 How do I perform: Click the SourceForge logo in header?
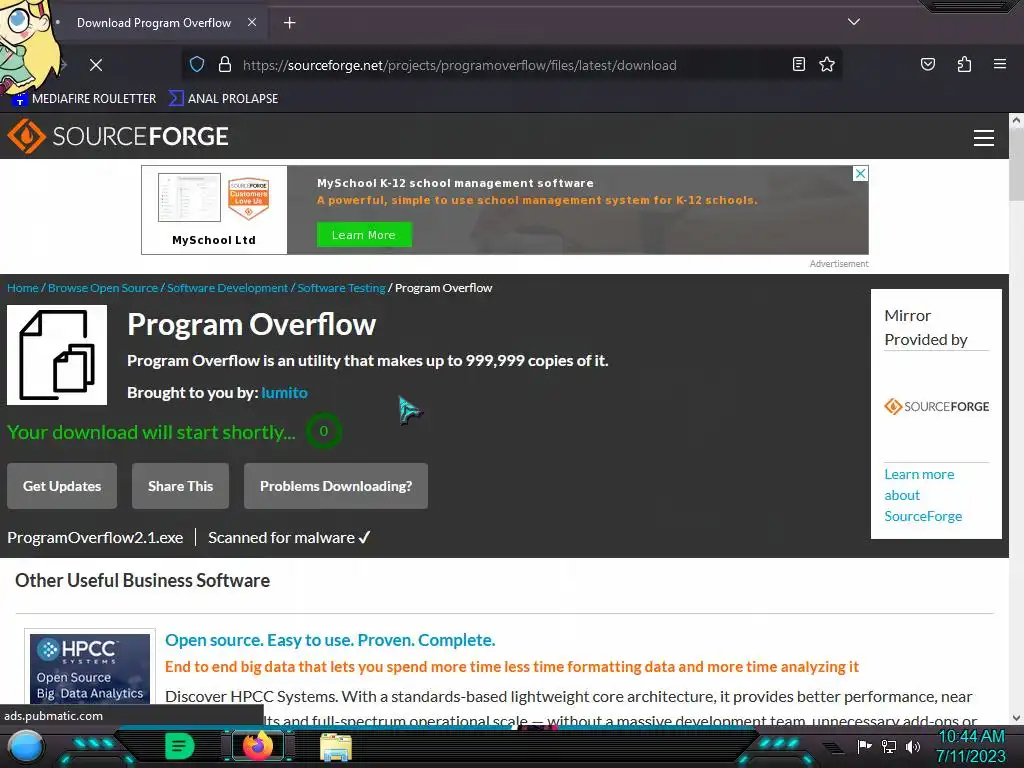[118, 136]
